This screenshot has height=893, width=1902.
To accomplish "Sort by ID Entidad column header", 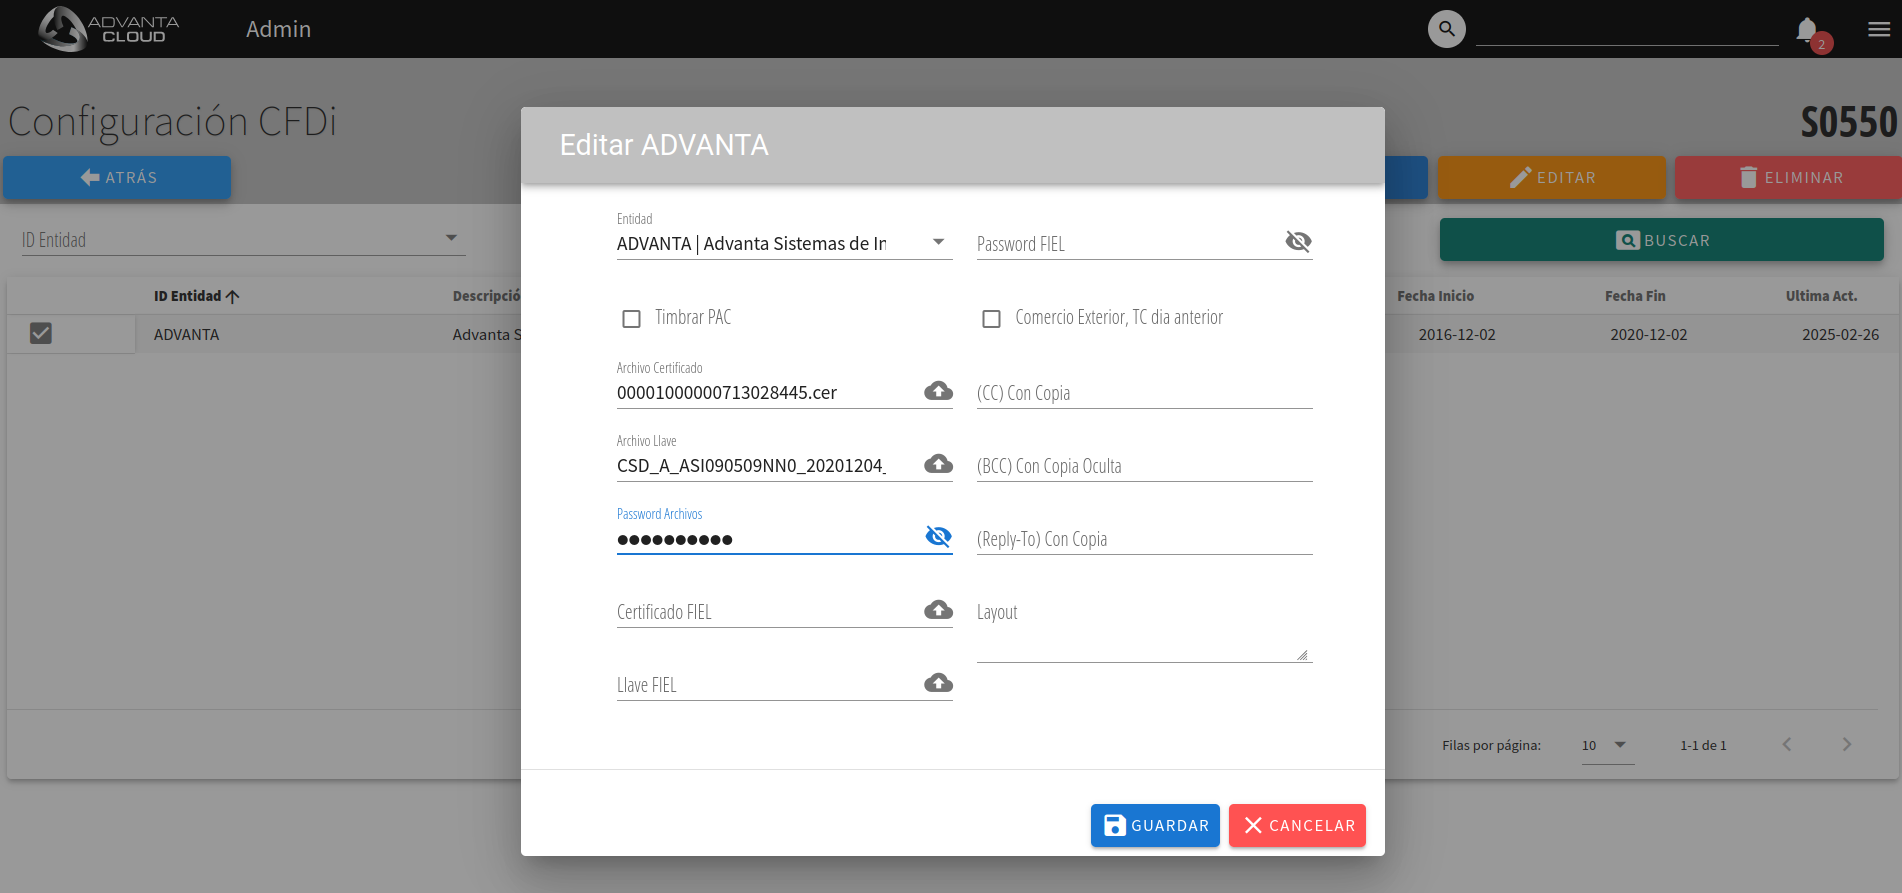I will tap(196, 296).
